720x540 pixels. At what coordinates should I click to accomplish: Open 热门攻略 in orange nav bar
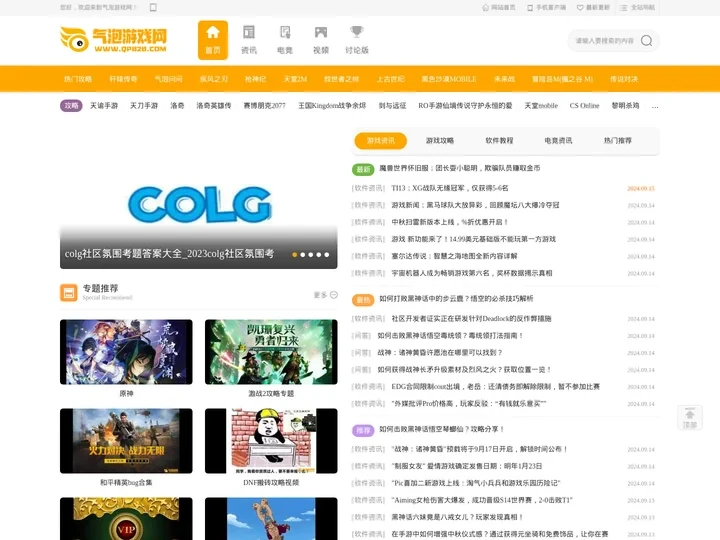point(78,79)
